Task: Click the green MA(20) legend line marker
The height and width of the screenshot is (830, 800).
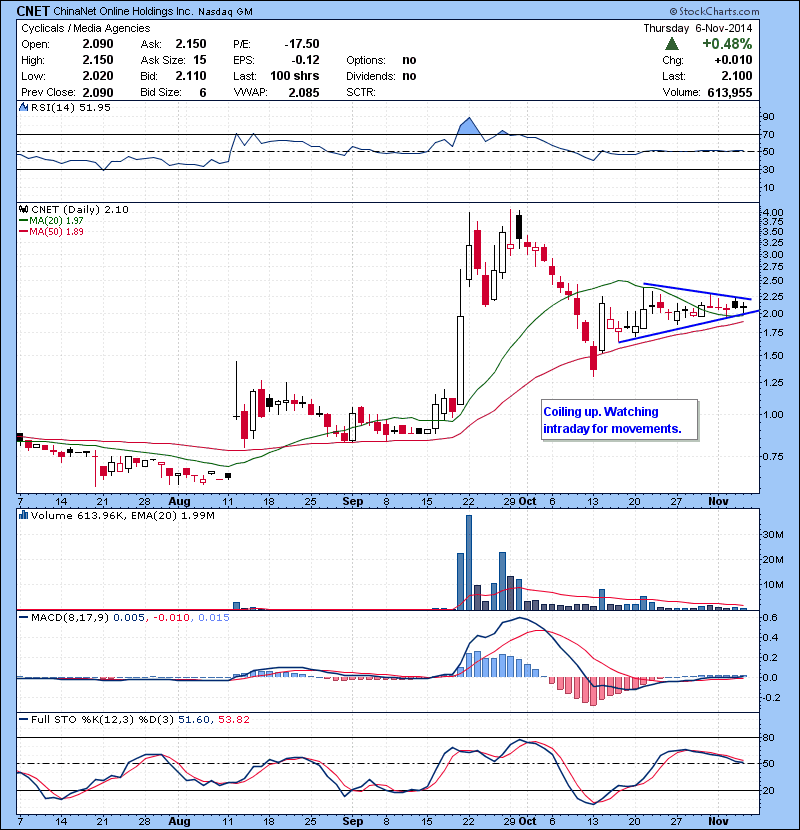Action: point(23,221)
